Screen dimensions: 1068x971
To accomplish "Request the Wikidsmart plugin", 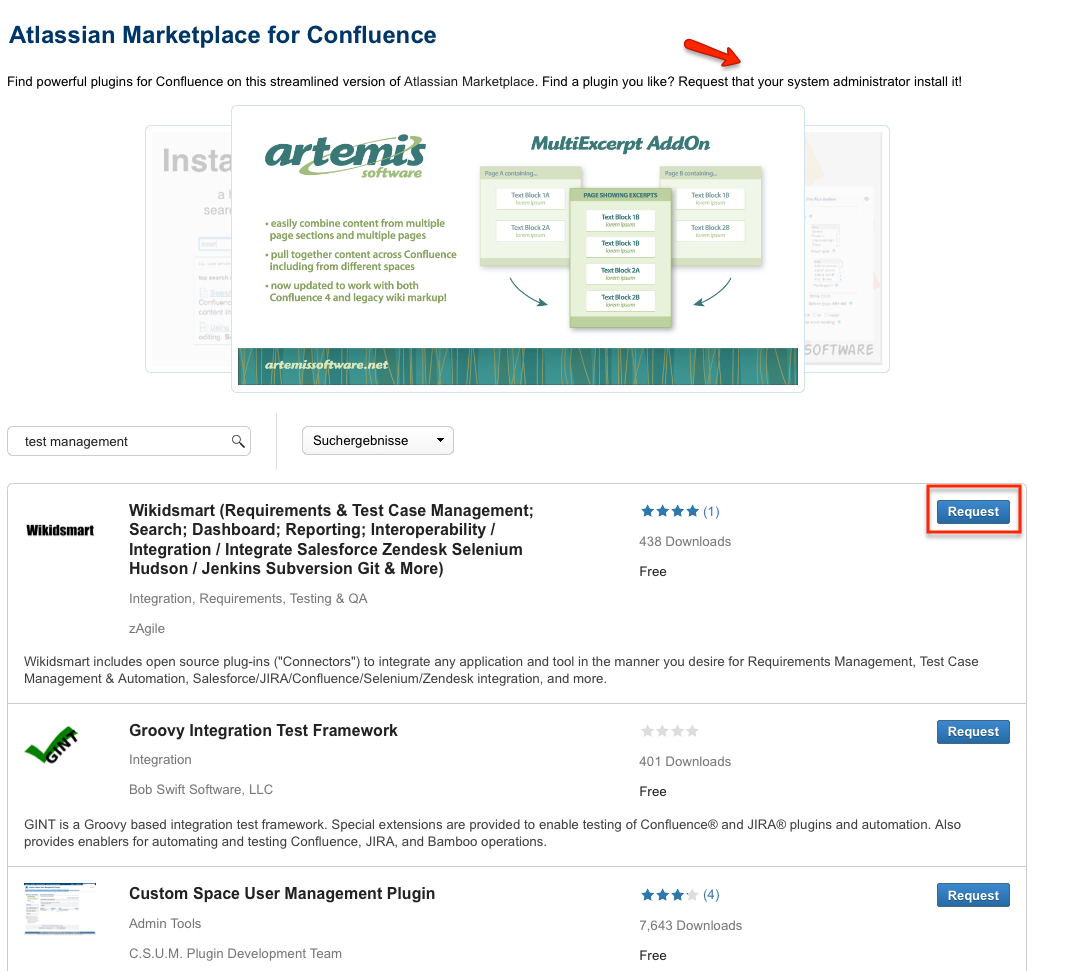I will (x=973, y=511).
